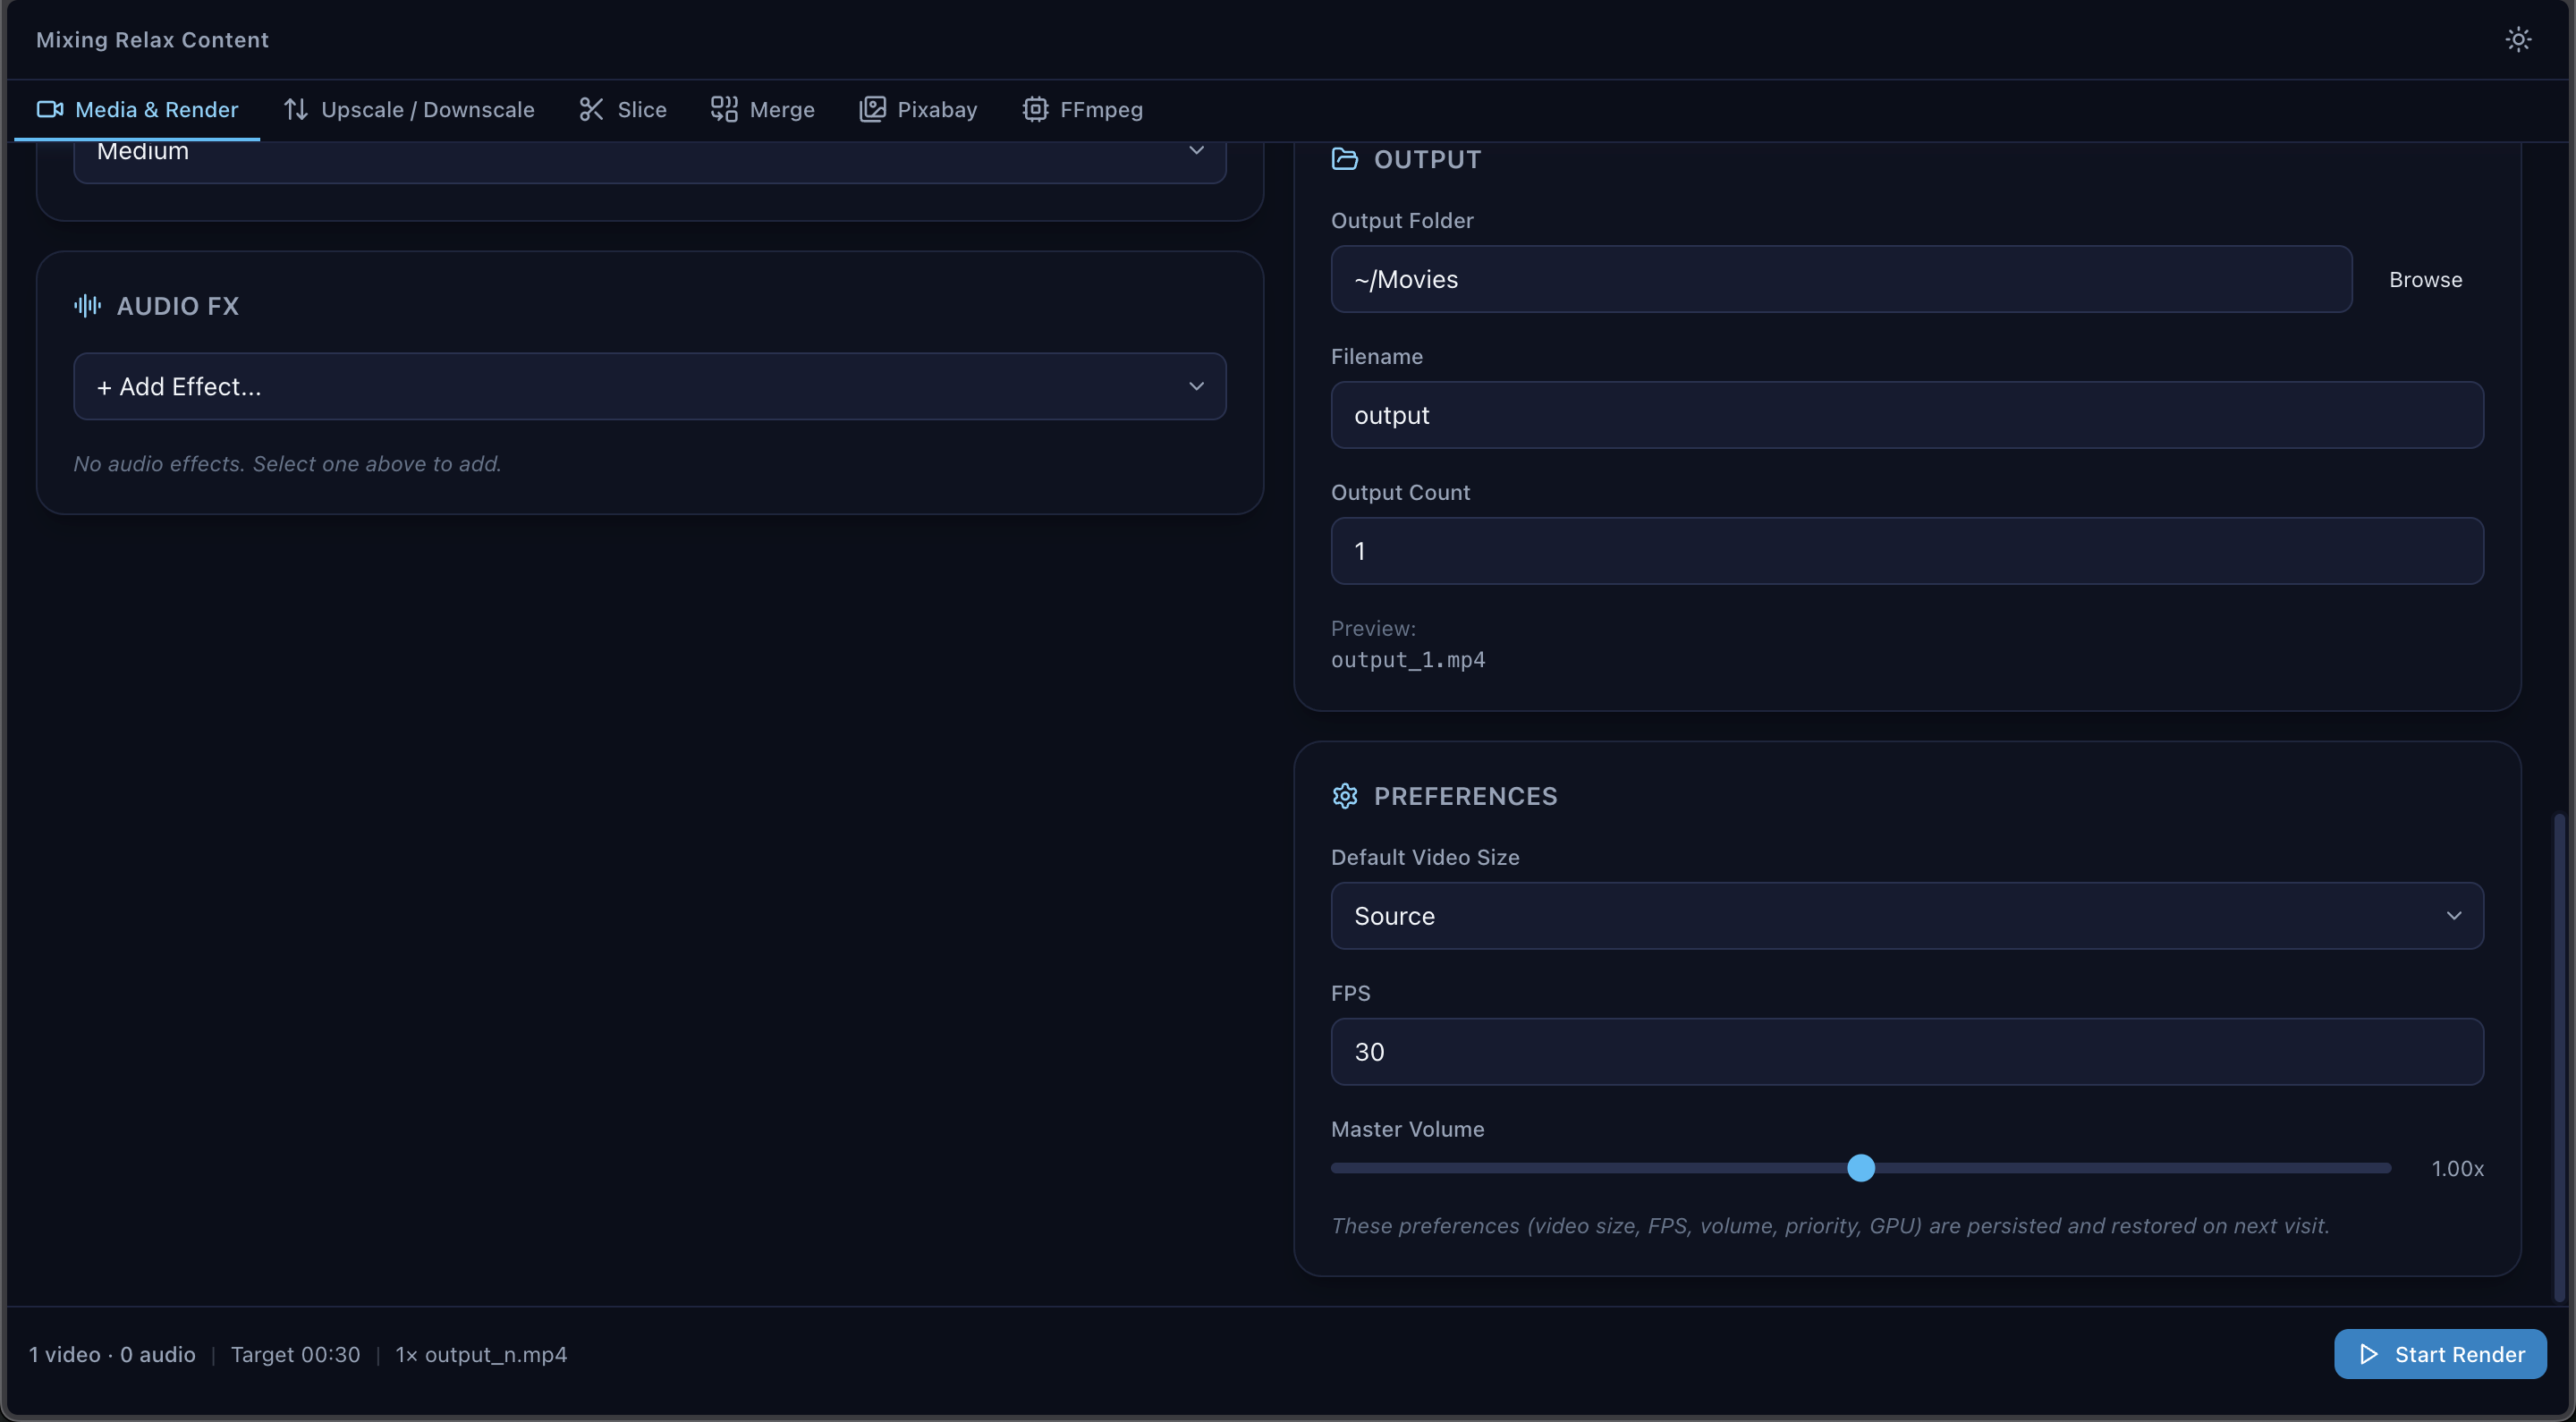Click the OUTPUT heading

[1427, 159]
